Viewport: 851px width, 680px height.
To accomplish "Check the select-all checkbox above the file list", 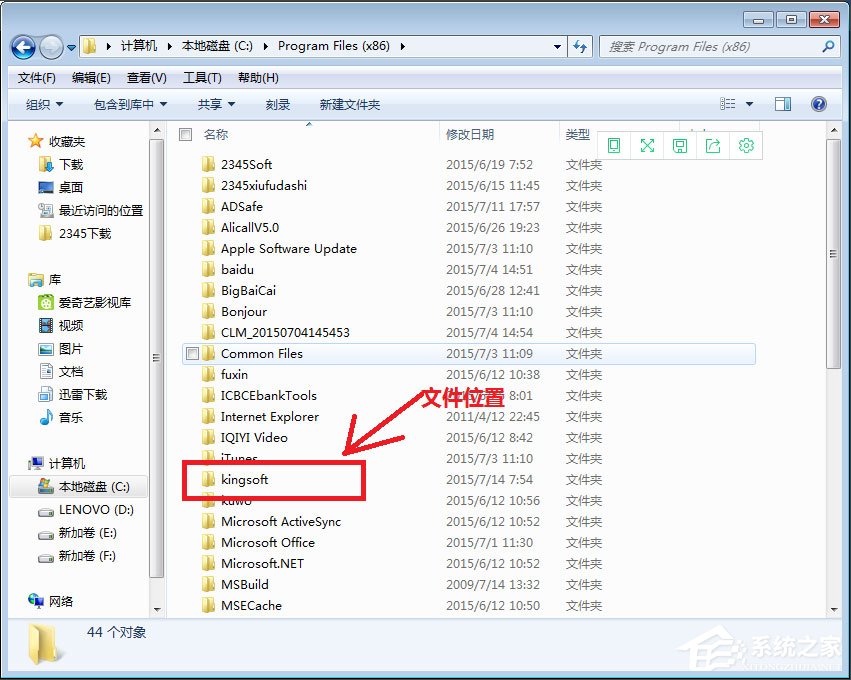I will click(x=185, y=133).
